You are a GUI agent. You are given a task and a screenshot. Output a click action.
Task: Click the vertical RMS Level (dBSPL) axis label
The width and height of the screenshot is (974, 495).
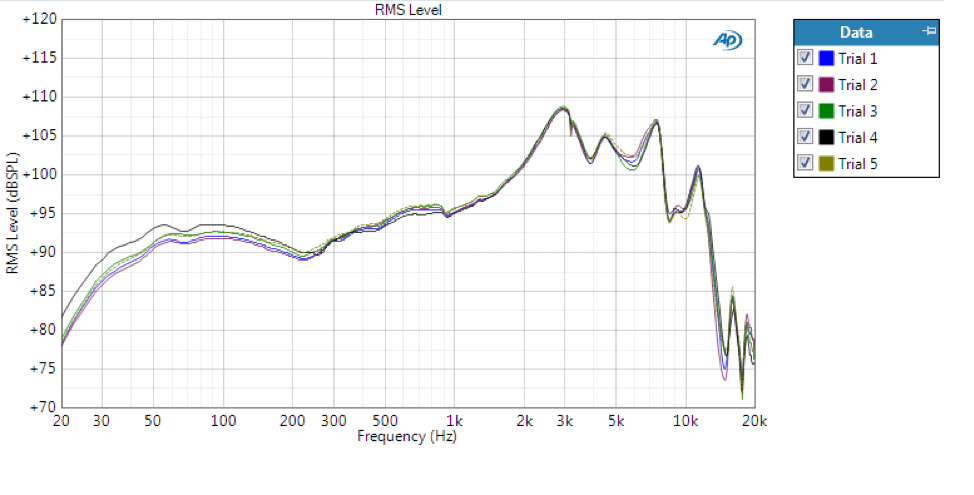click(12, 213)
